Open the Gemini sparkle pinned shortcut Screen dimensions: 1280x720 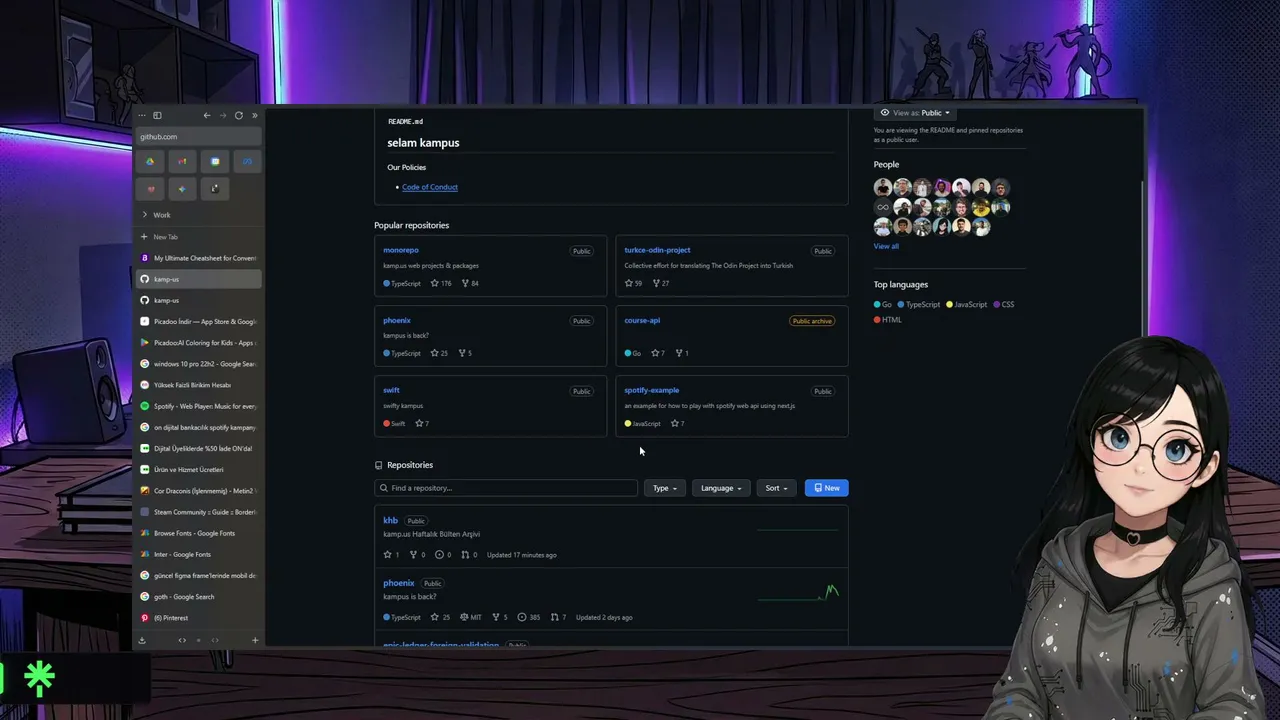[182, 188]
